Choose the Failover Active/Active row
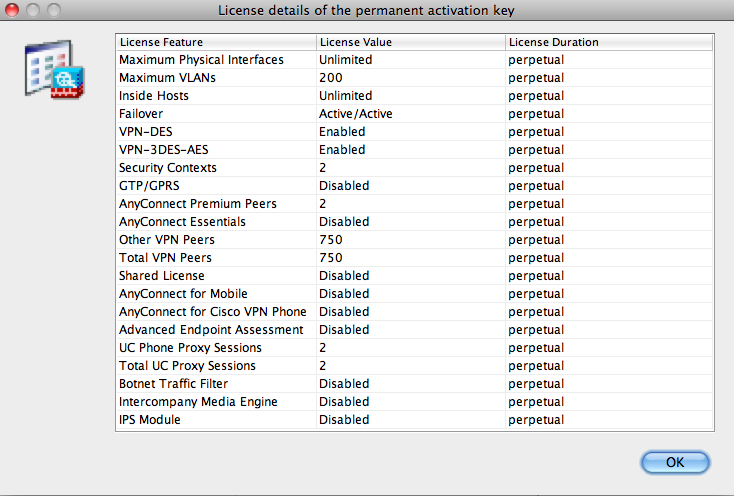734x496 pixels. coord(415,114)
